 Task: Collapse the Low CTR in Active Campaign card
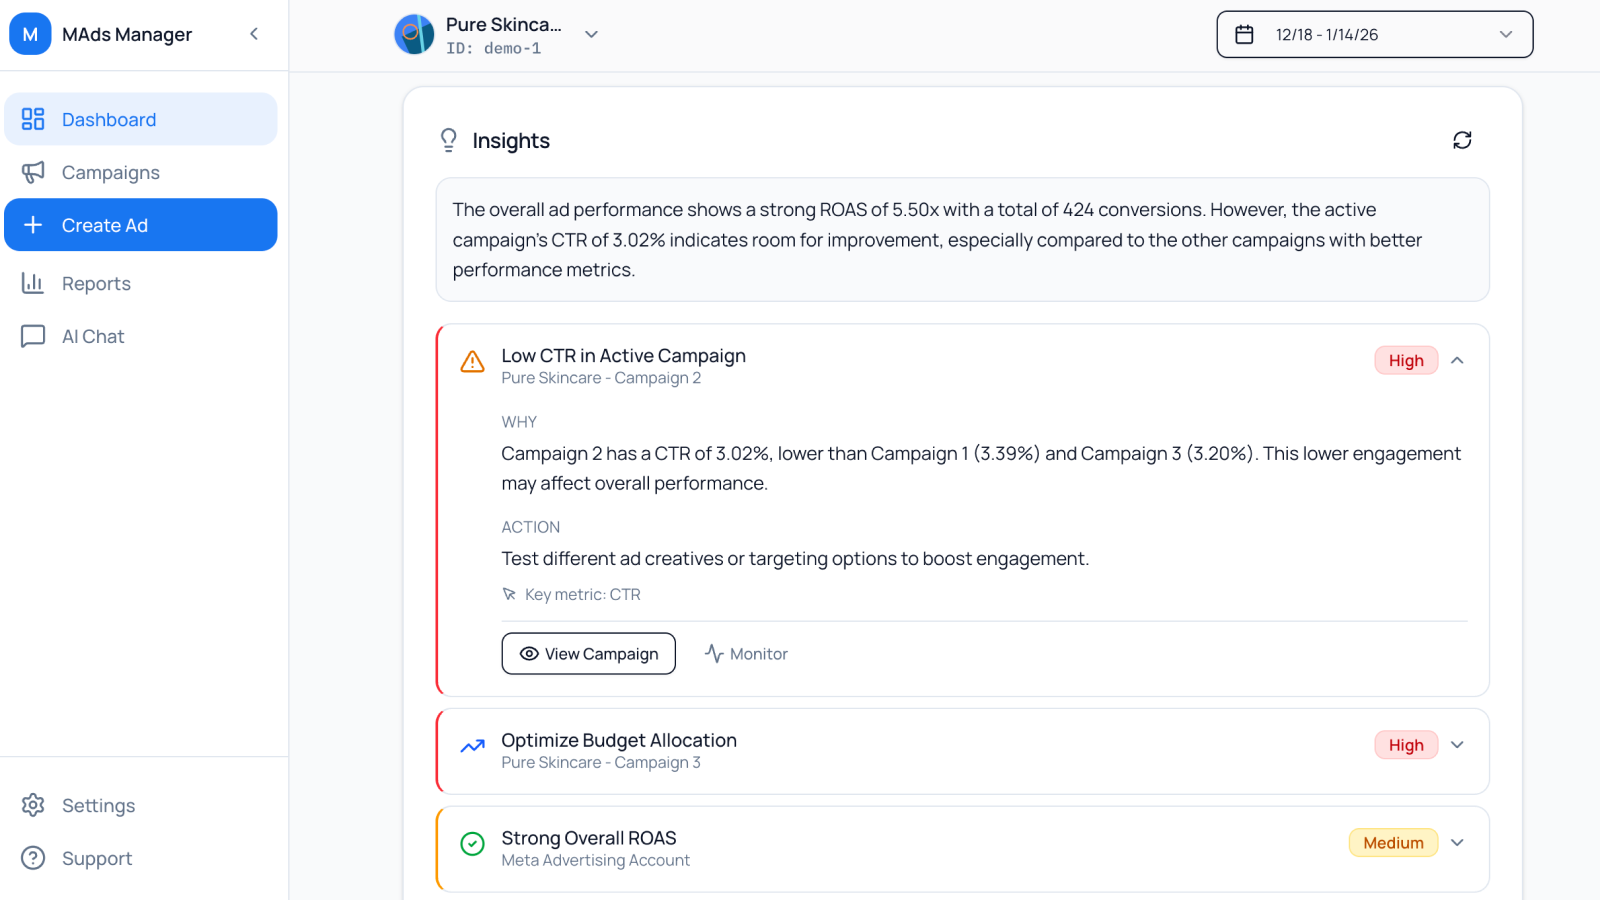point(1457,361)
